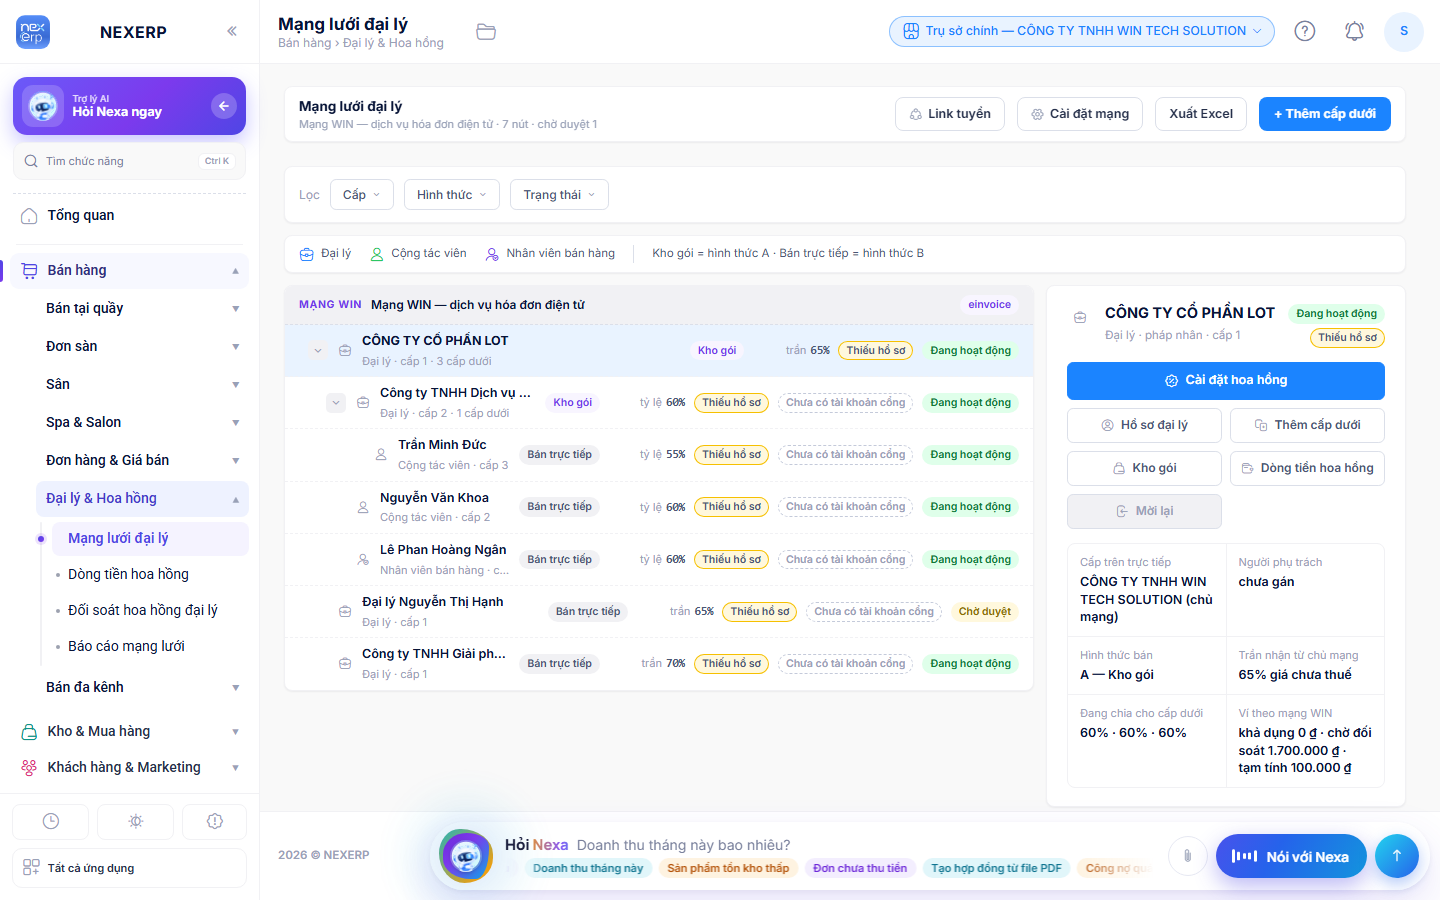Screen dimensions: 1440x900
Task: Click briefcase icon of Đại lý Nguyễn Thị Hạnh row
Action: click(x=345, y=611)
